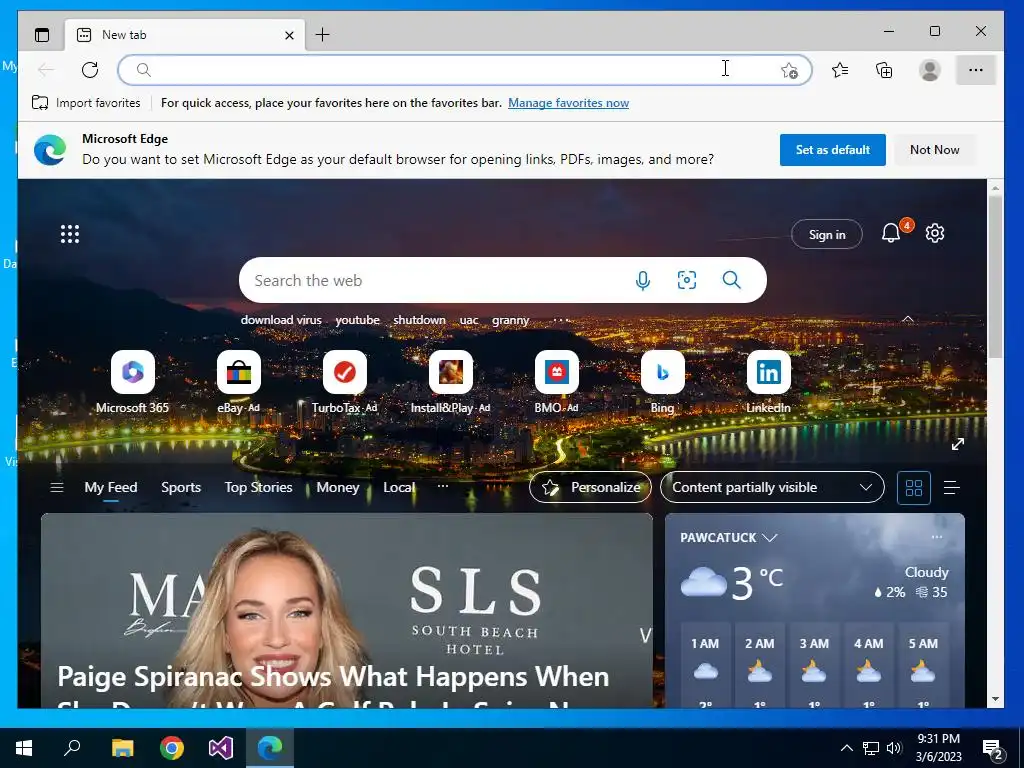Launch Google Chrome from taskbar

[x=172, y=748]
